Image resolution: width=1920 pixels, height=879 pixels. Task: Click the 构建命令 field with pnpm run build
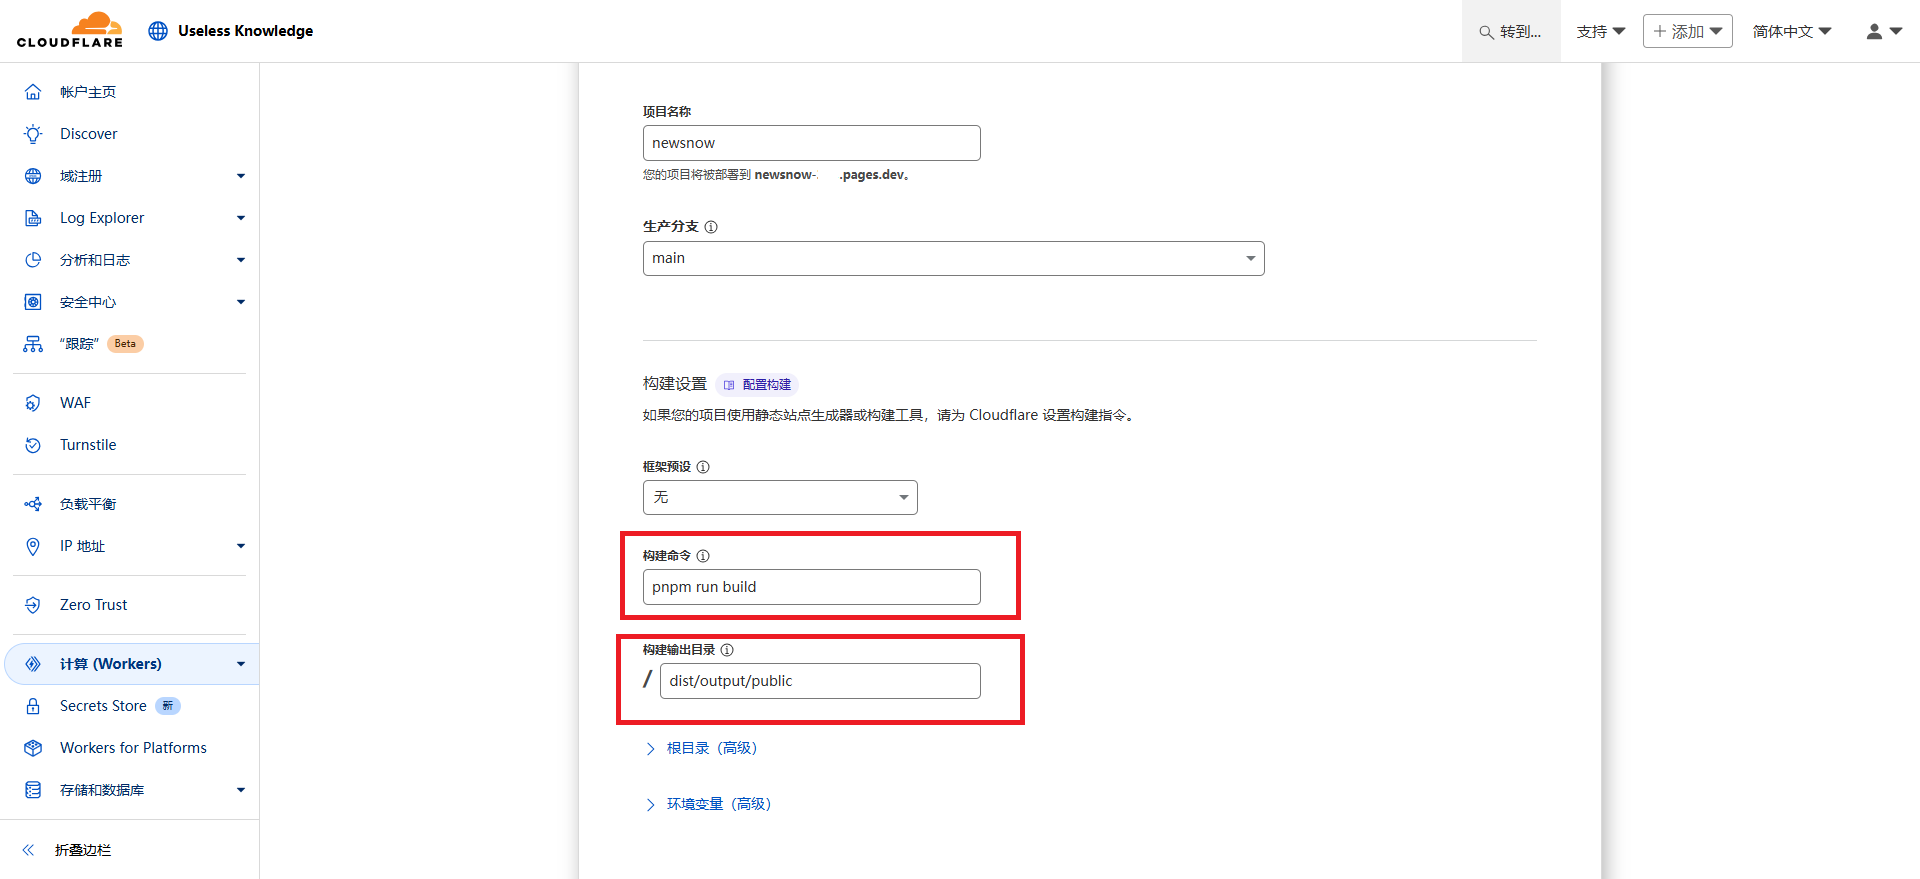point(811,587)
